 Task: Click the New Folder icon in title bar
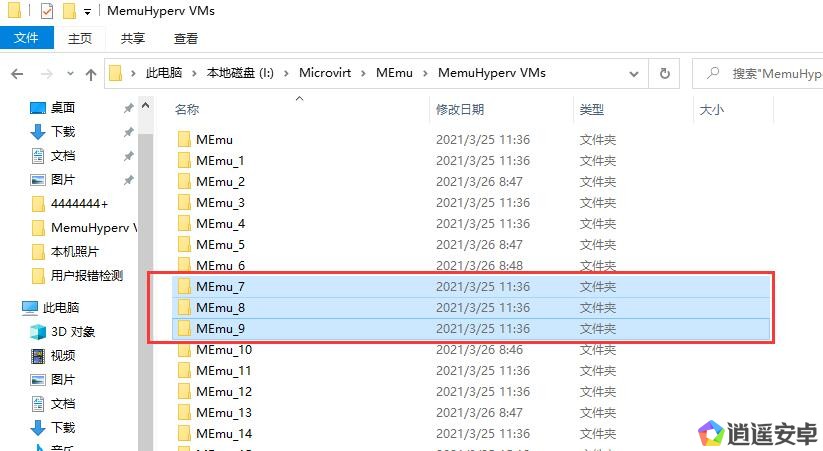tap(69, 11)
